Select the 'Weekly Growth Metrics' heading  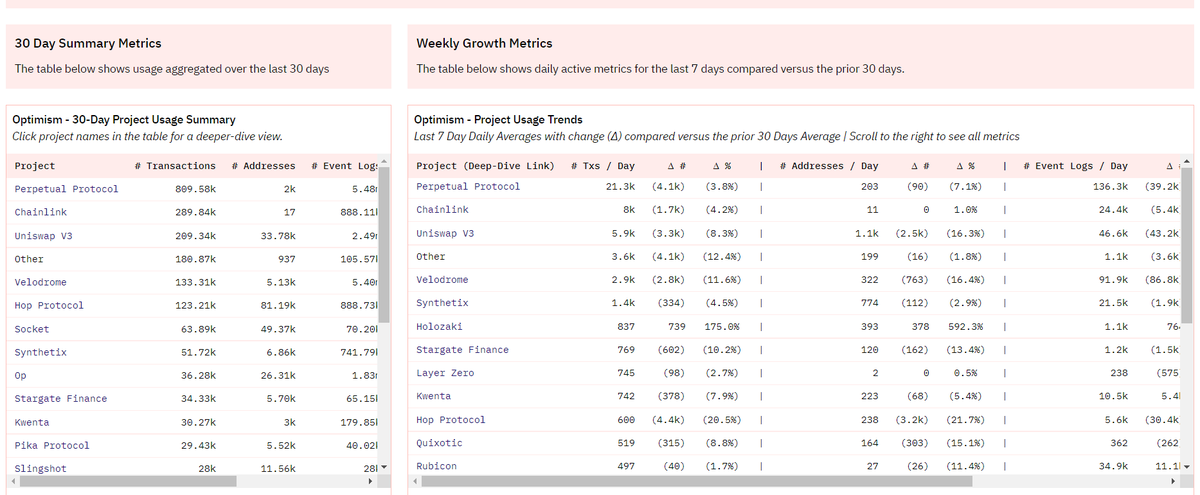484,43
